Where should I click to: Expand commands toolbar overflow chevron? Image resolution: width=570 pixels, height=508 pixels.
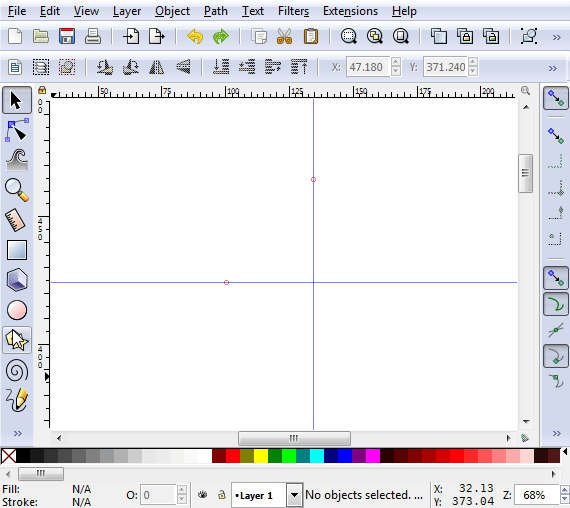[x=557, y=37]
